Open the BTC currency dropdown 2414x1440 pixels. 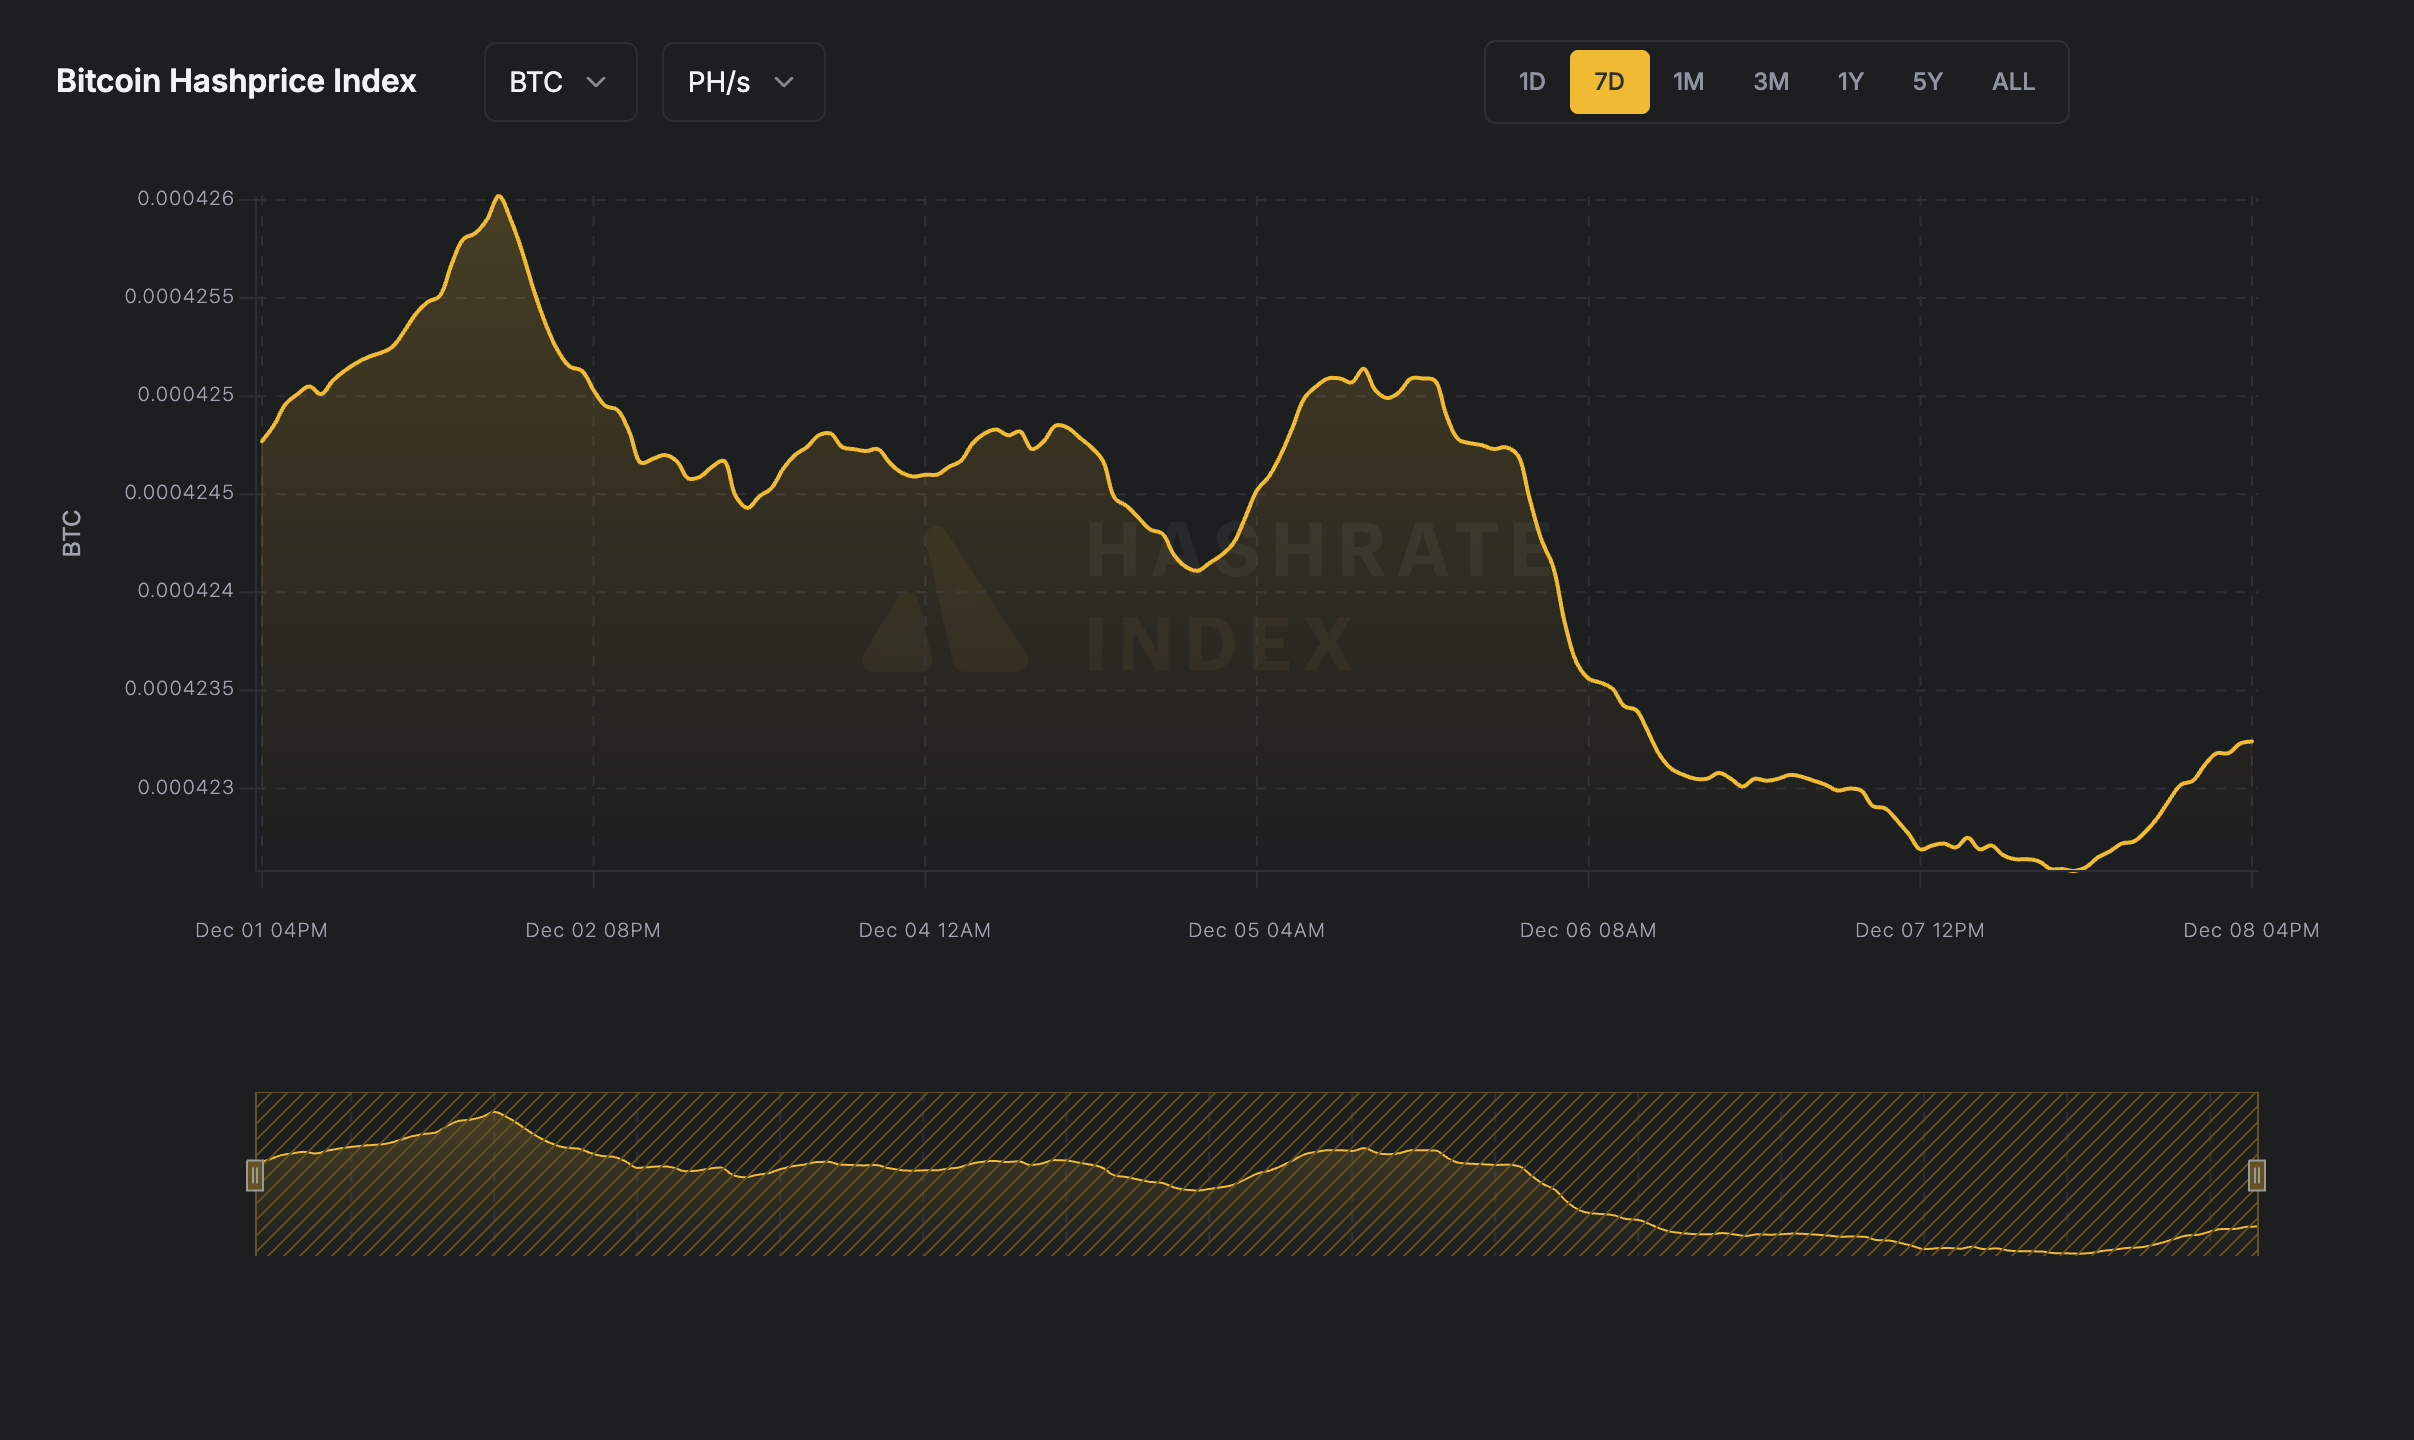560,82
